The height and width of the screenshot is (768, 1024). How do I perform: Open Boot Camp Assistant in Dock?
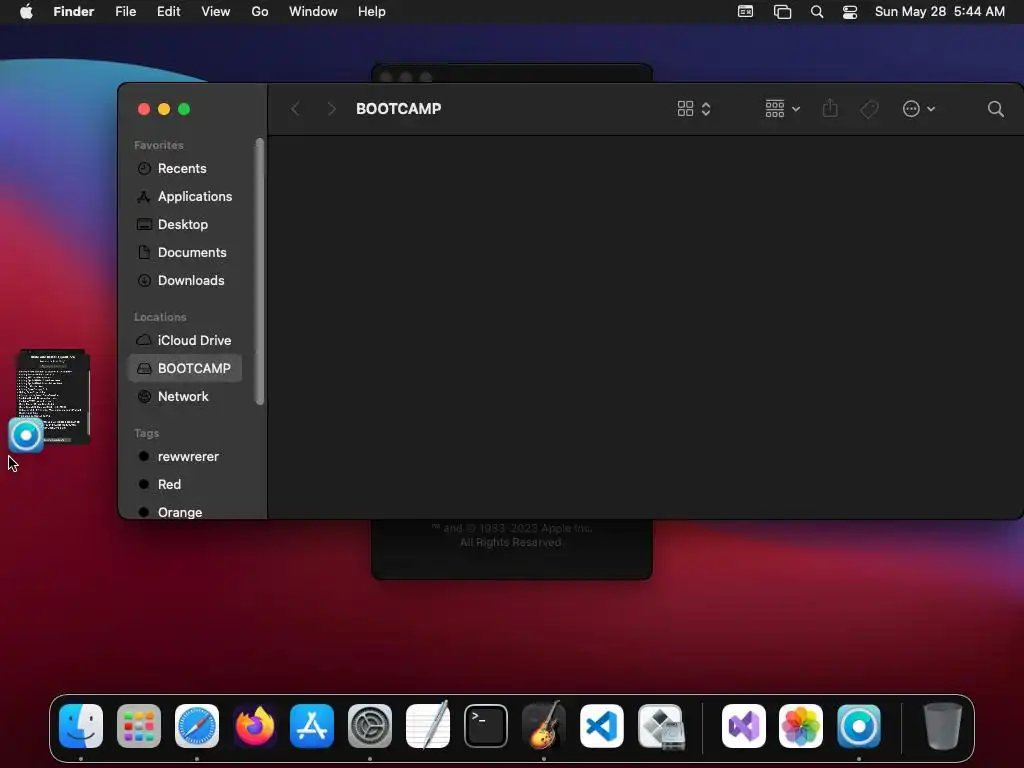click(661, 726)
